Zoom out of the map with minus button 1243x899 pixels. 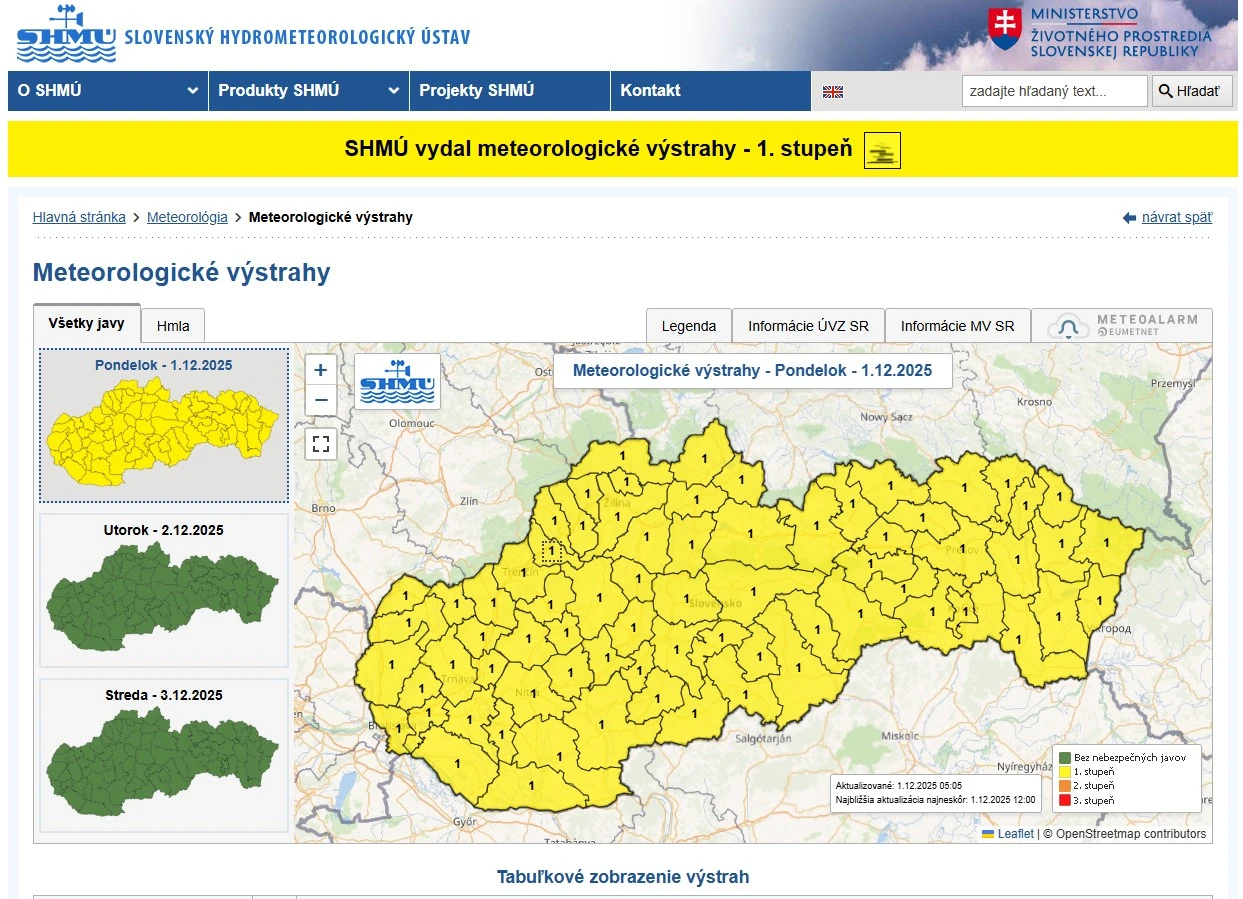tap(320, 401)
